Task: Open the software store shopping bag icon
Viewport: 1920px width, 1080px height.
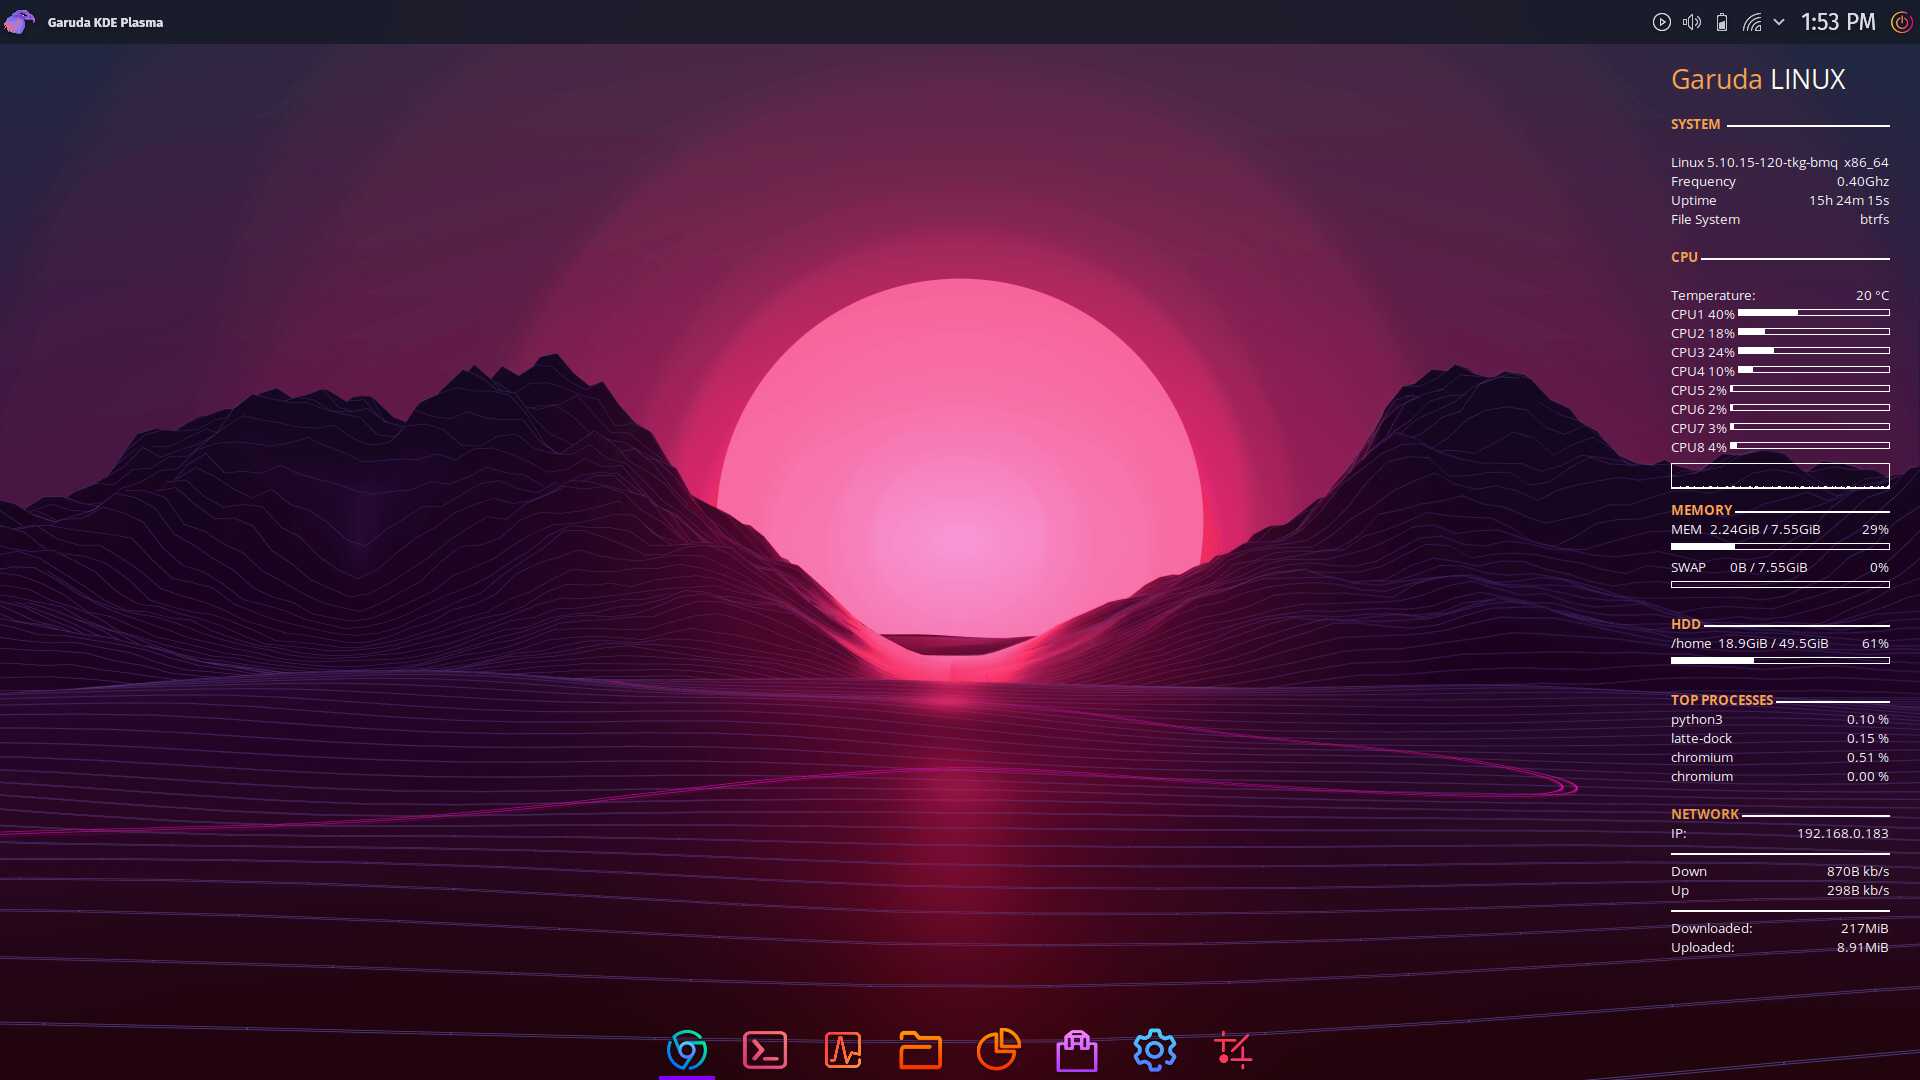Action: click(x=1076, y=1050)
